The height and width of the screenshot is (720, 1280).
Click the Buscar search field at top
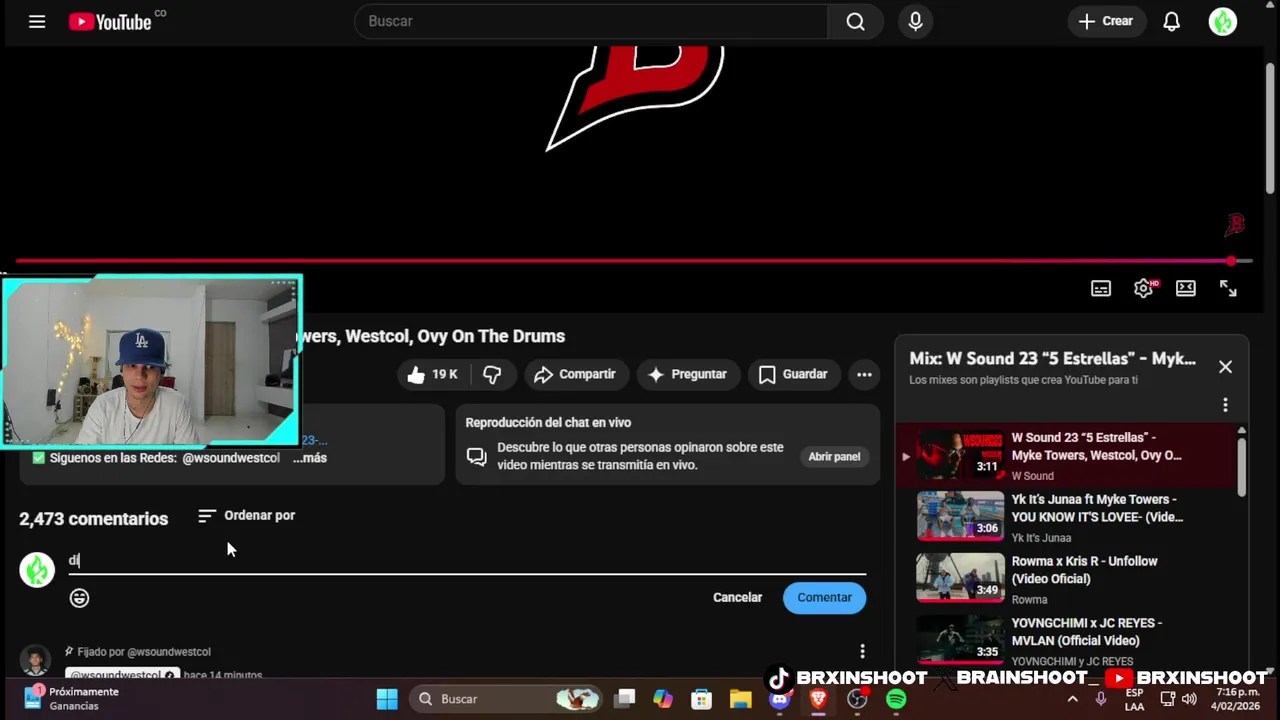(591, 21)
